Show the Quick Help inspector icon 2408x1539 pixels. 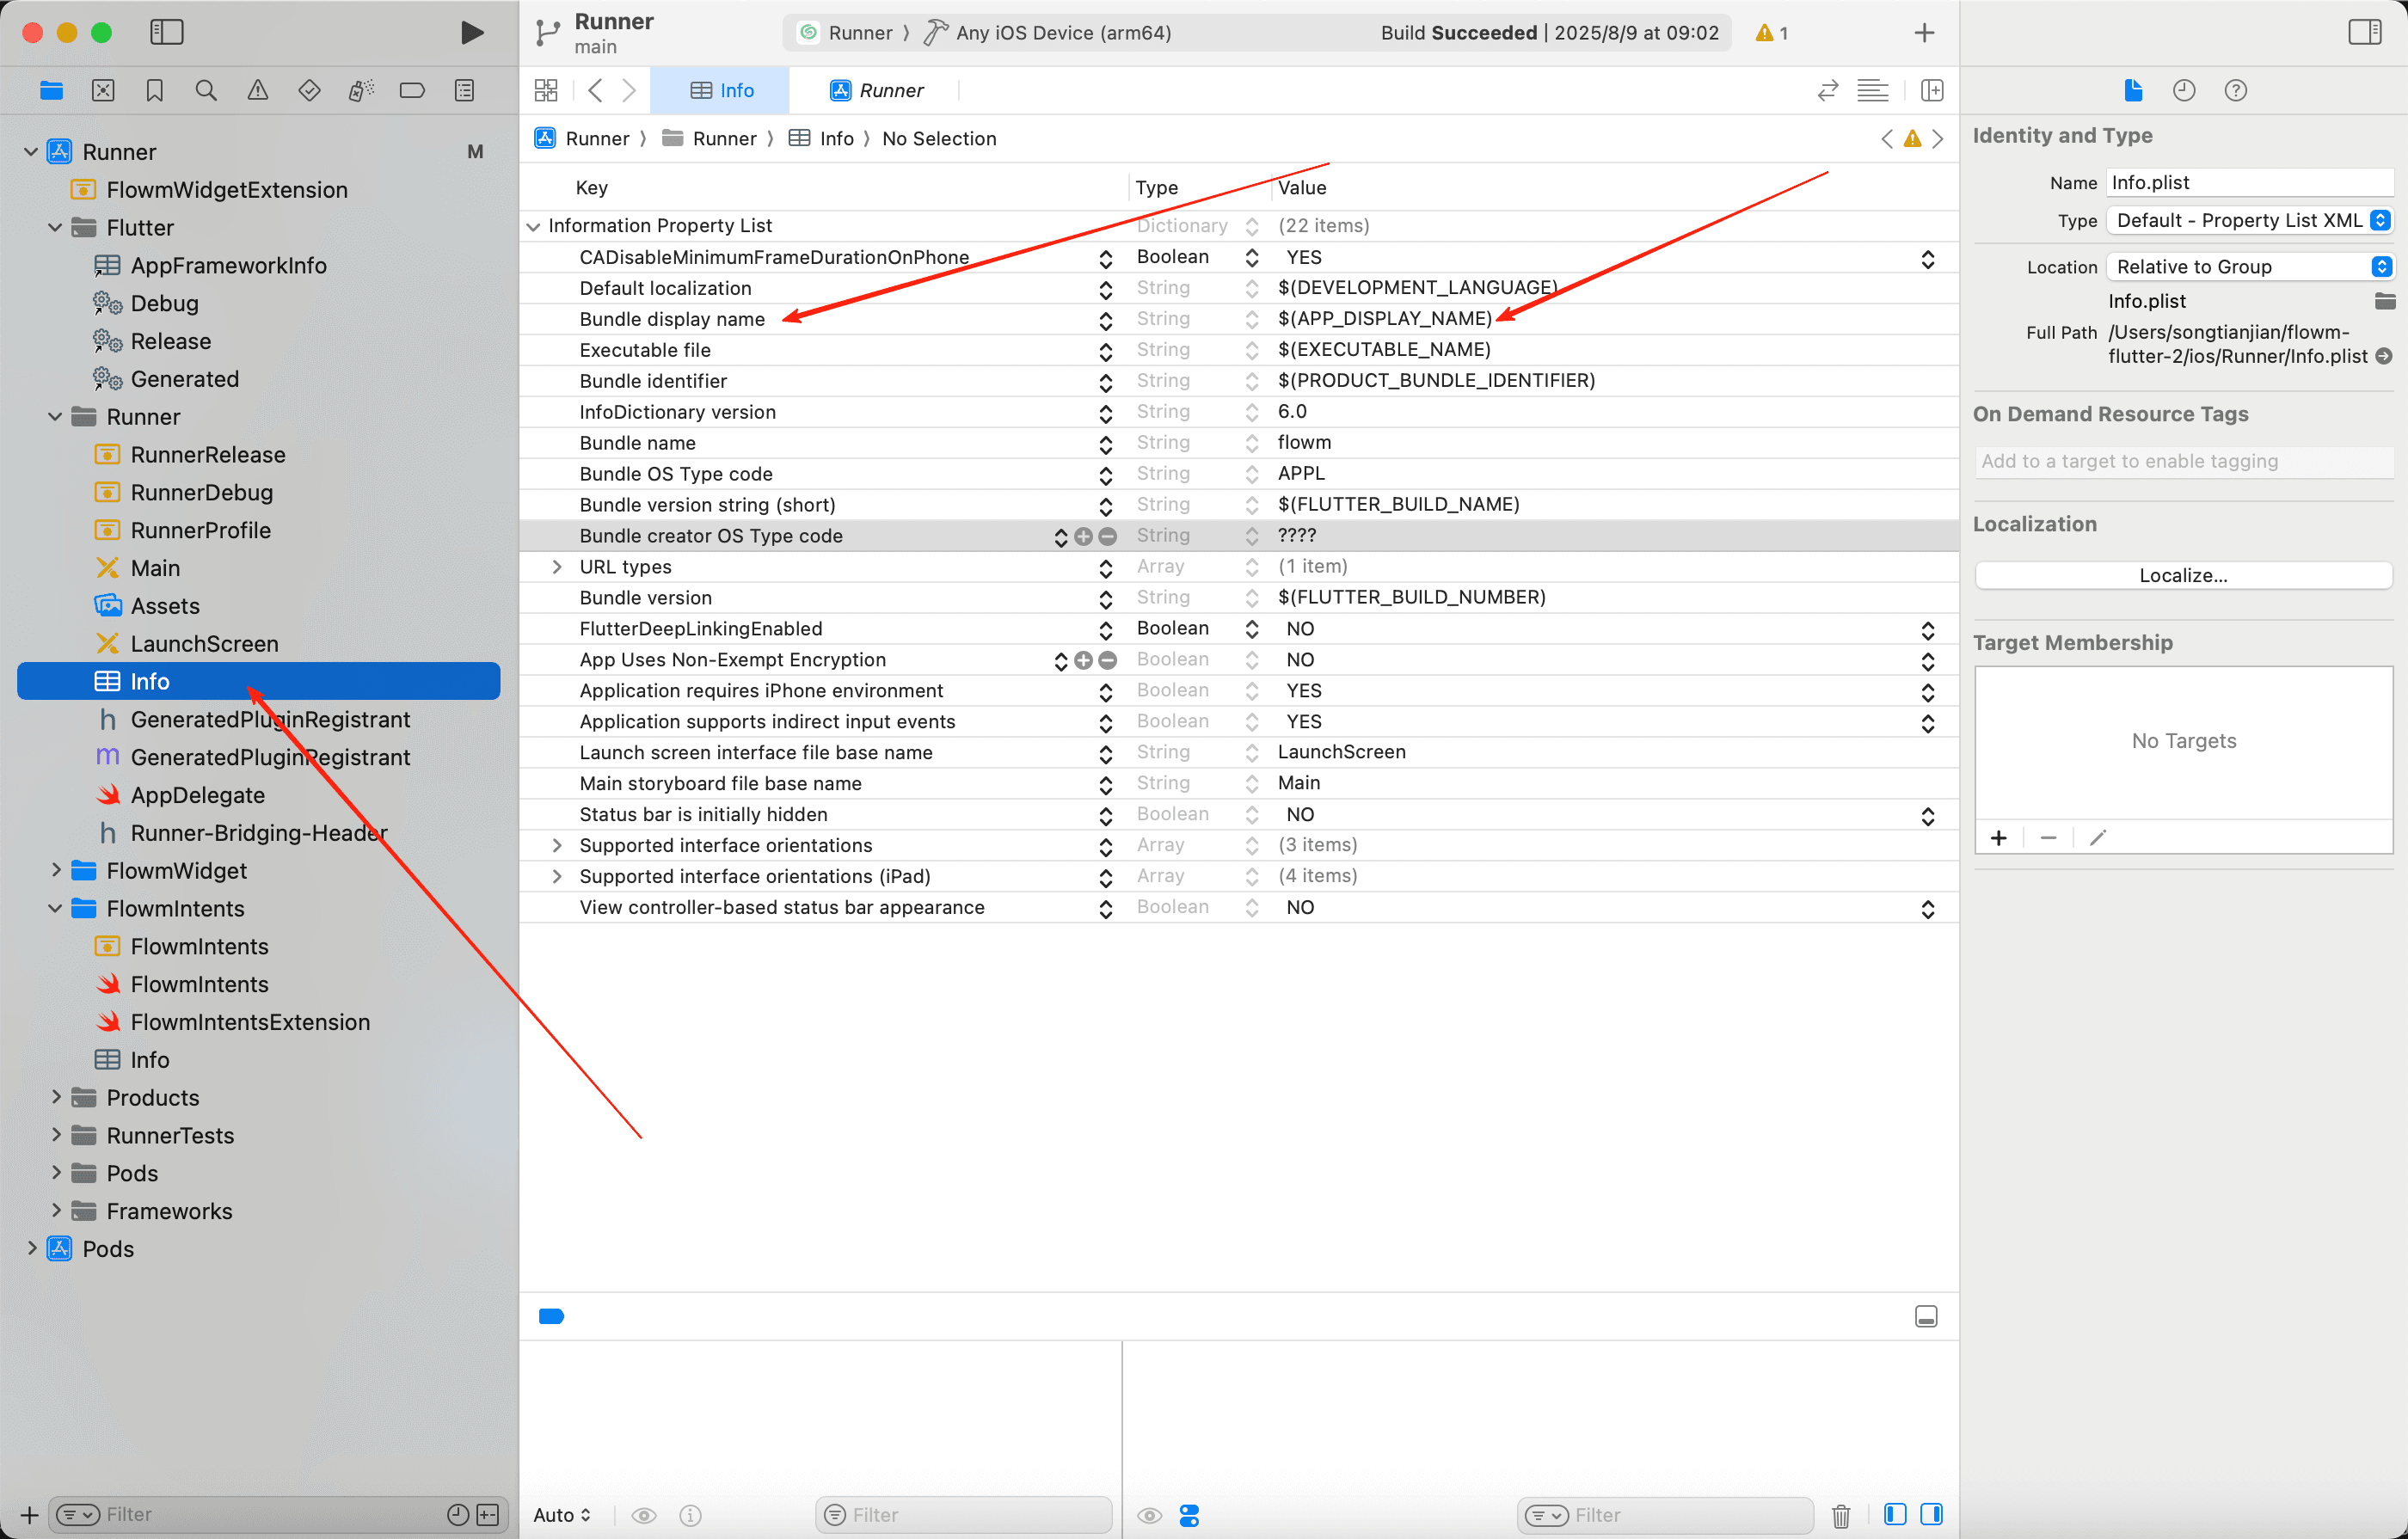tap(2235, 90)
